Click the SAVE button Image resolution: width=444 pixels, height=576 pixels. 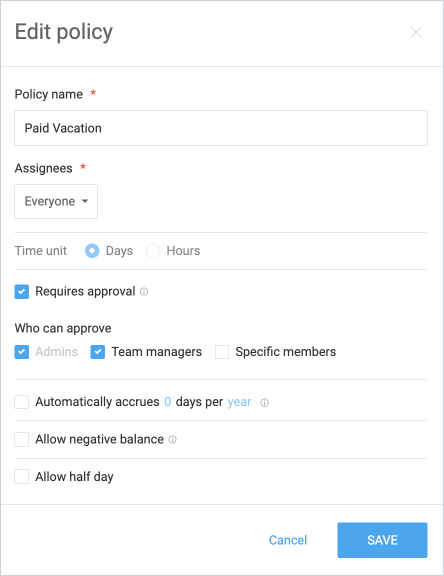click(x=382, y=540)
